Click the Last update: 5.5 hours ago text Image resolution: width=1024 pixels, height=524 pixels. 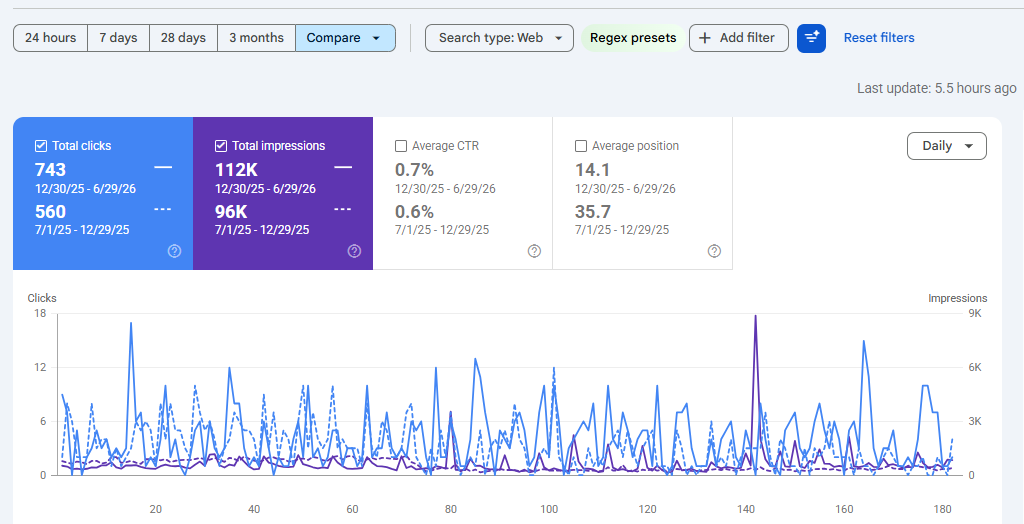pyautogui.click(x=936, y=88)
